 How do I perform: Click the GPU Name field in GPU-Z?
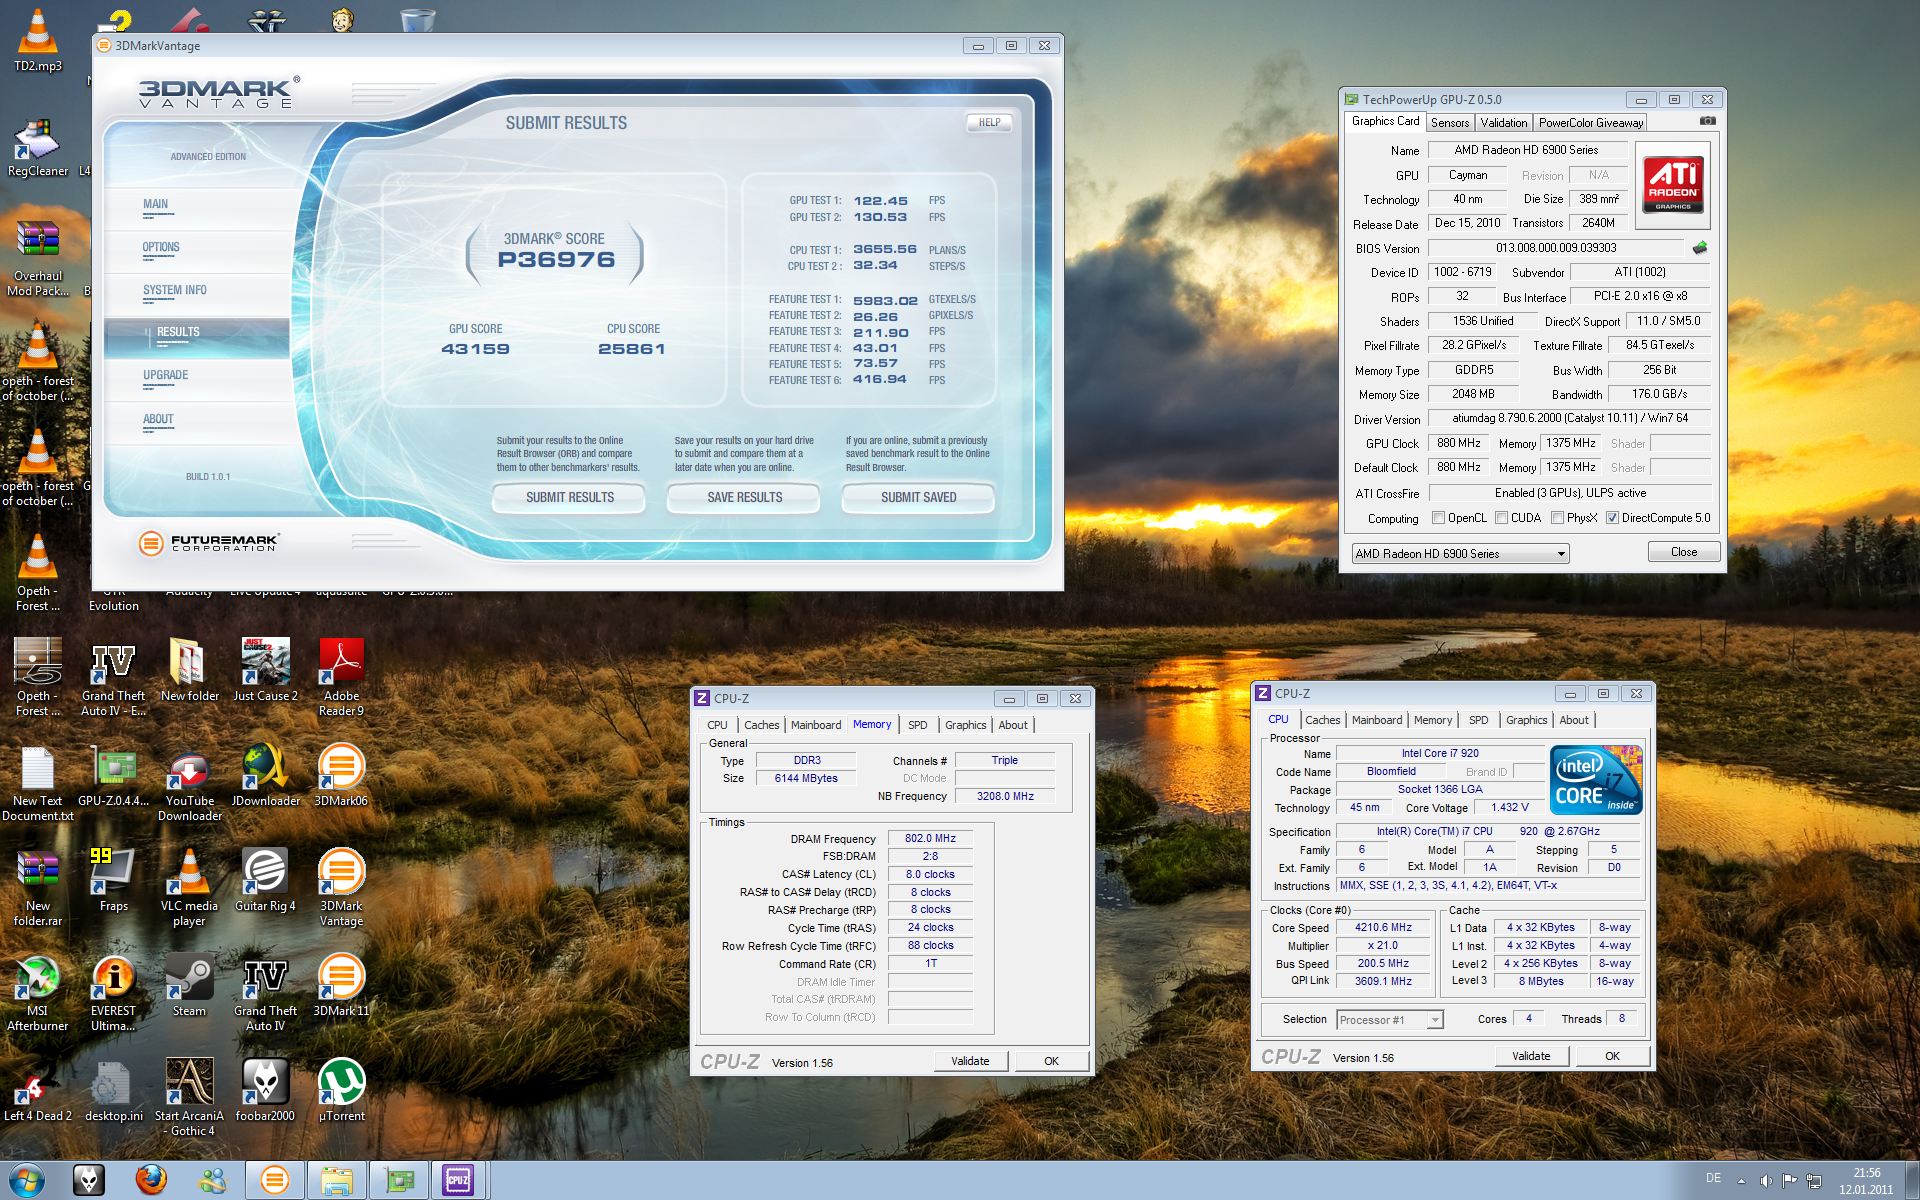(x=1526, y=150)
